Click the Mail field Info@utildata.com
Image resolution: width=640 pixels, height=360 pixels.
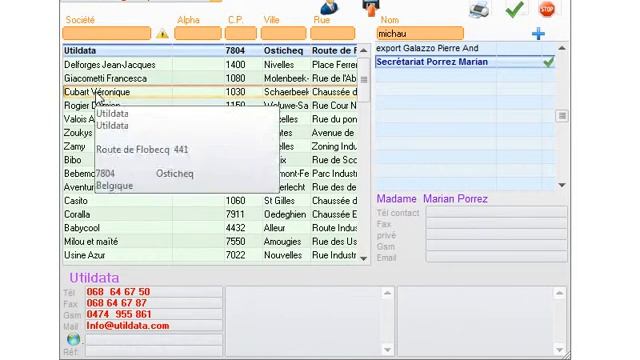tap(154, 326)
